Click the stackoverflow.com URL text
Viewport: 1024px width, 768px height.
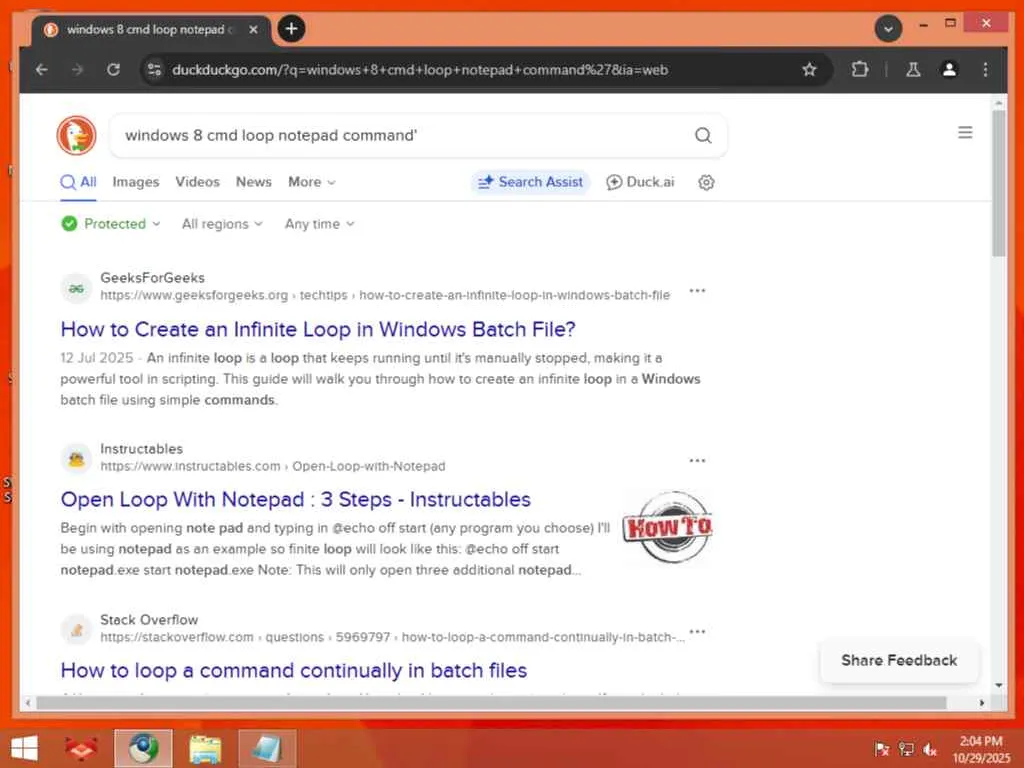pyautogui.click(x=392, y=637)
